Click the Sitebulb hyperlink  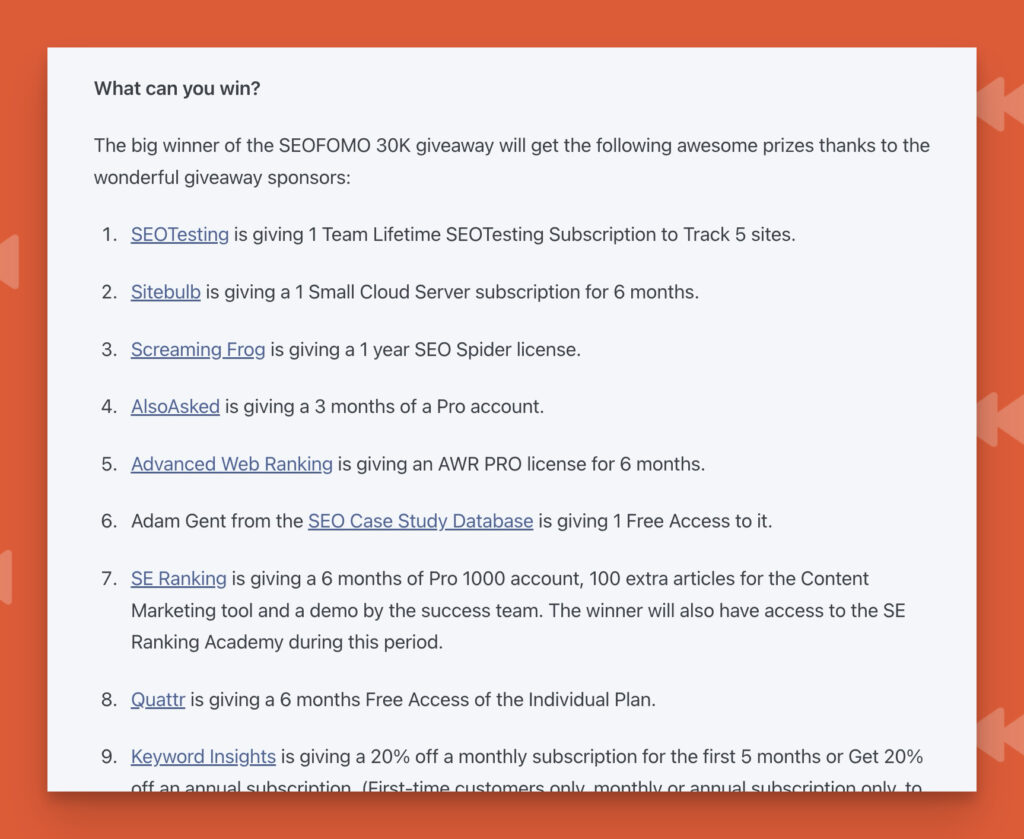(x=166, y=292)
